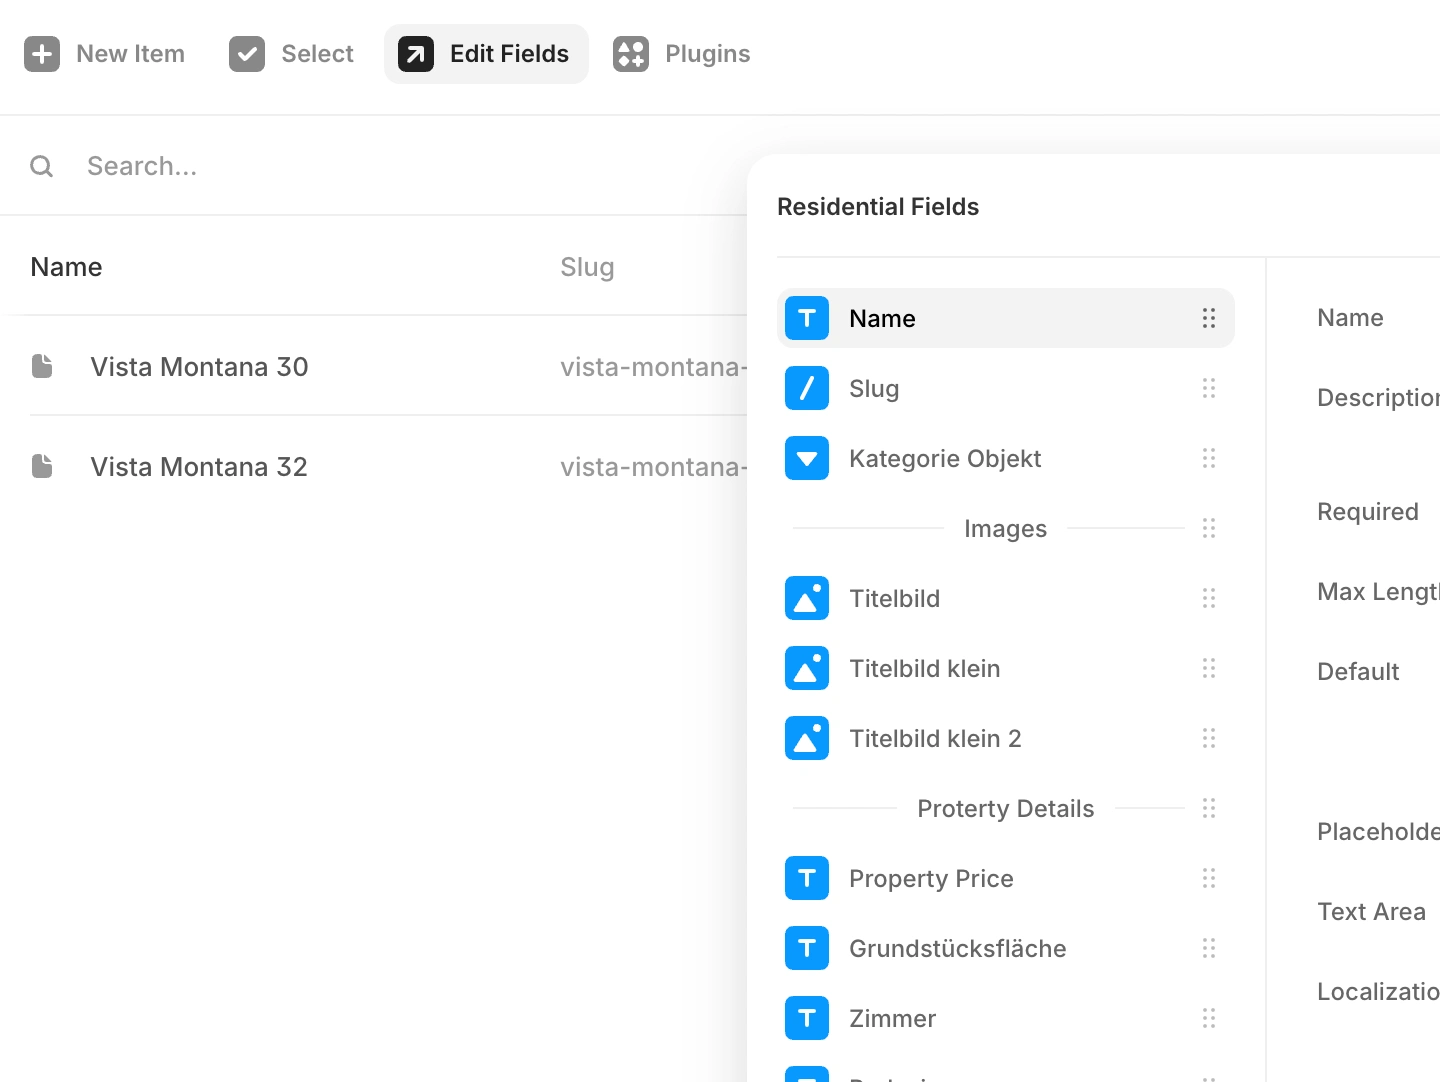
Task: Click the Property Price text icon
Action: (807, 878)
